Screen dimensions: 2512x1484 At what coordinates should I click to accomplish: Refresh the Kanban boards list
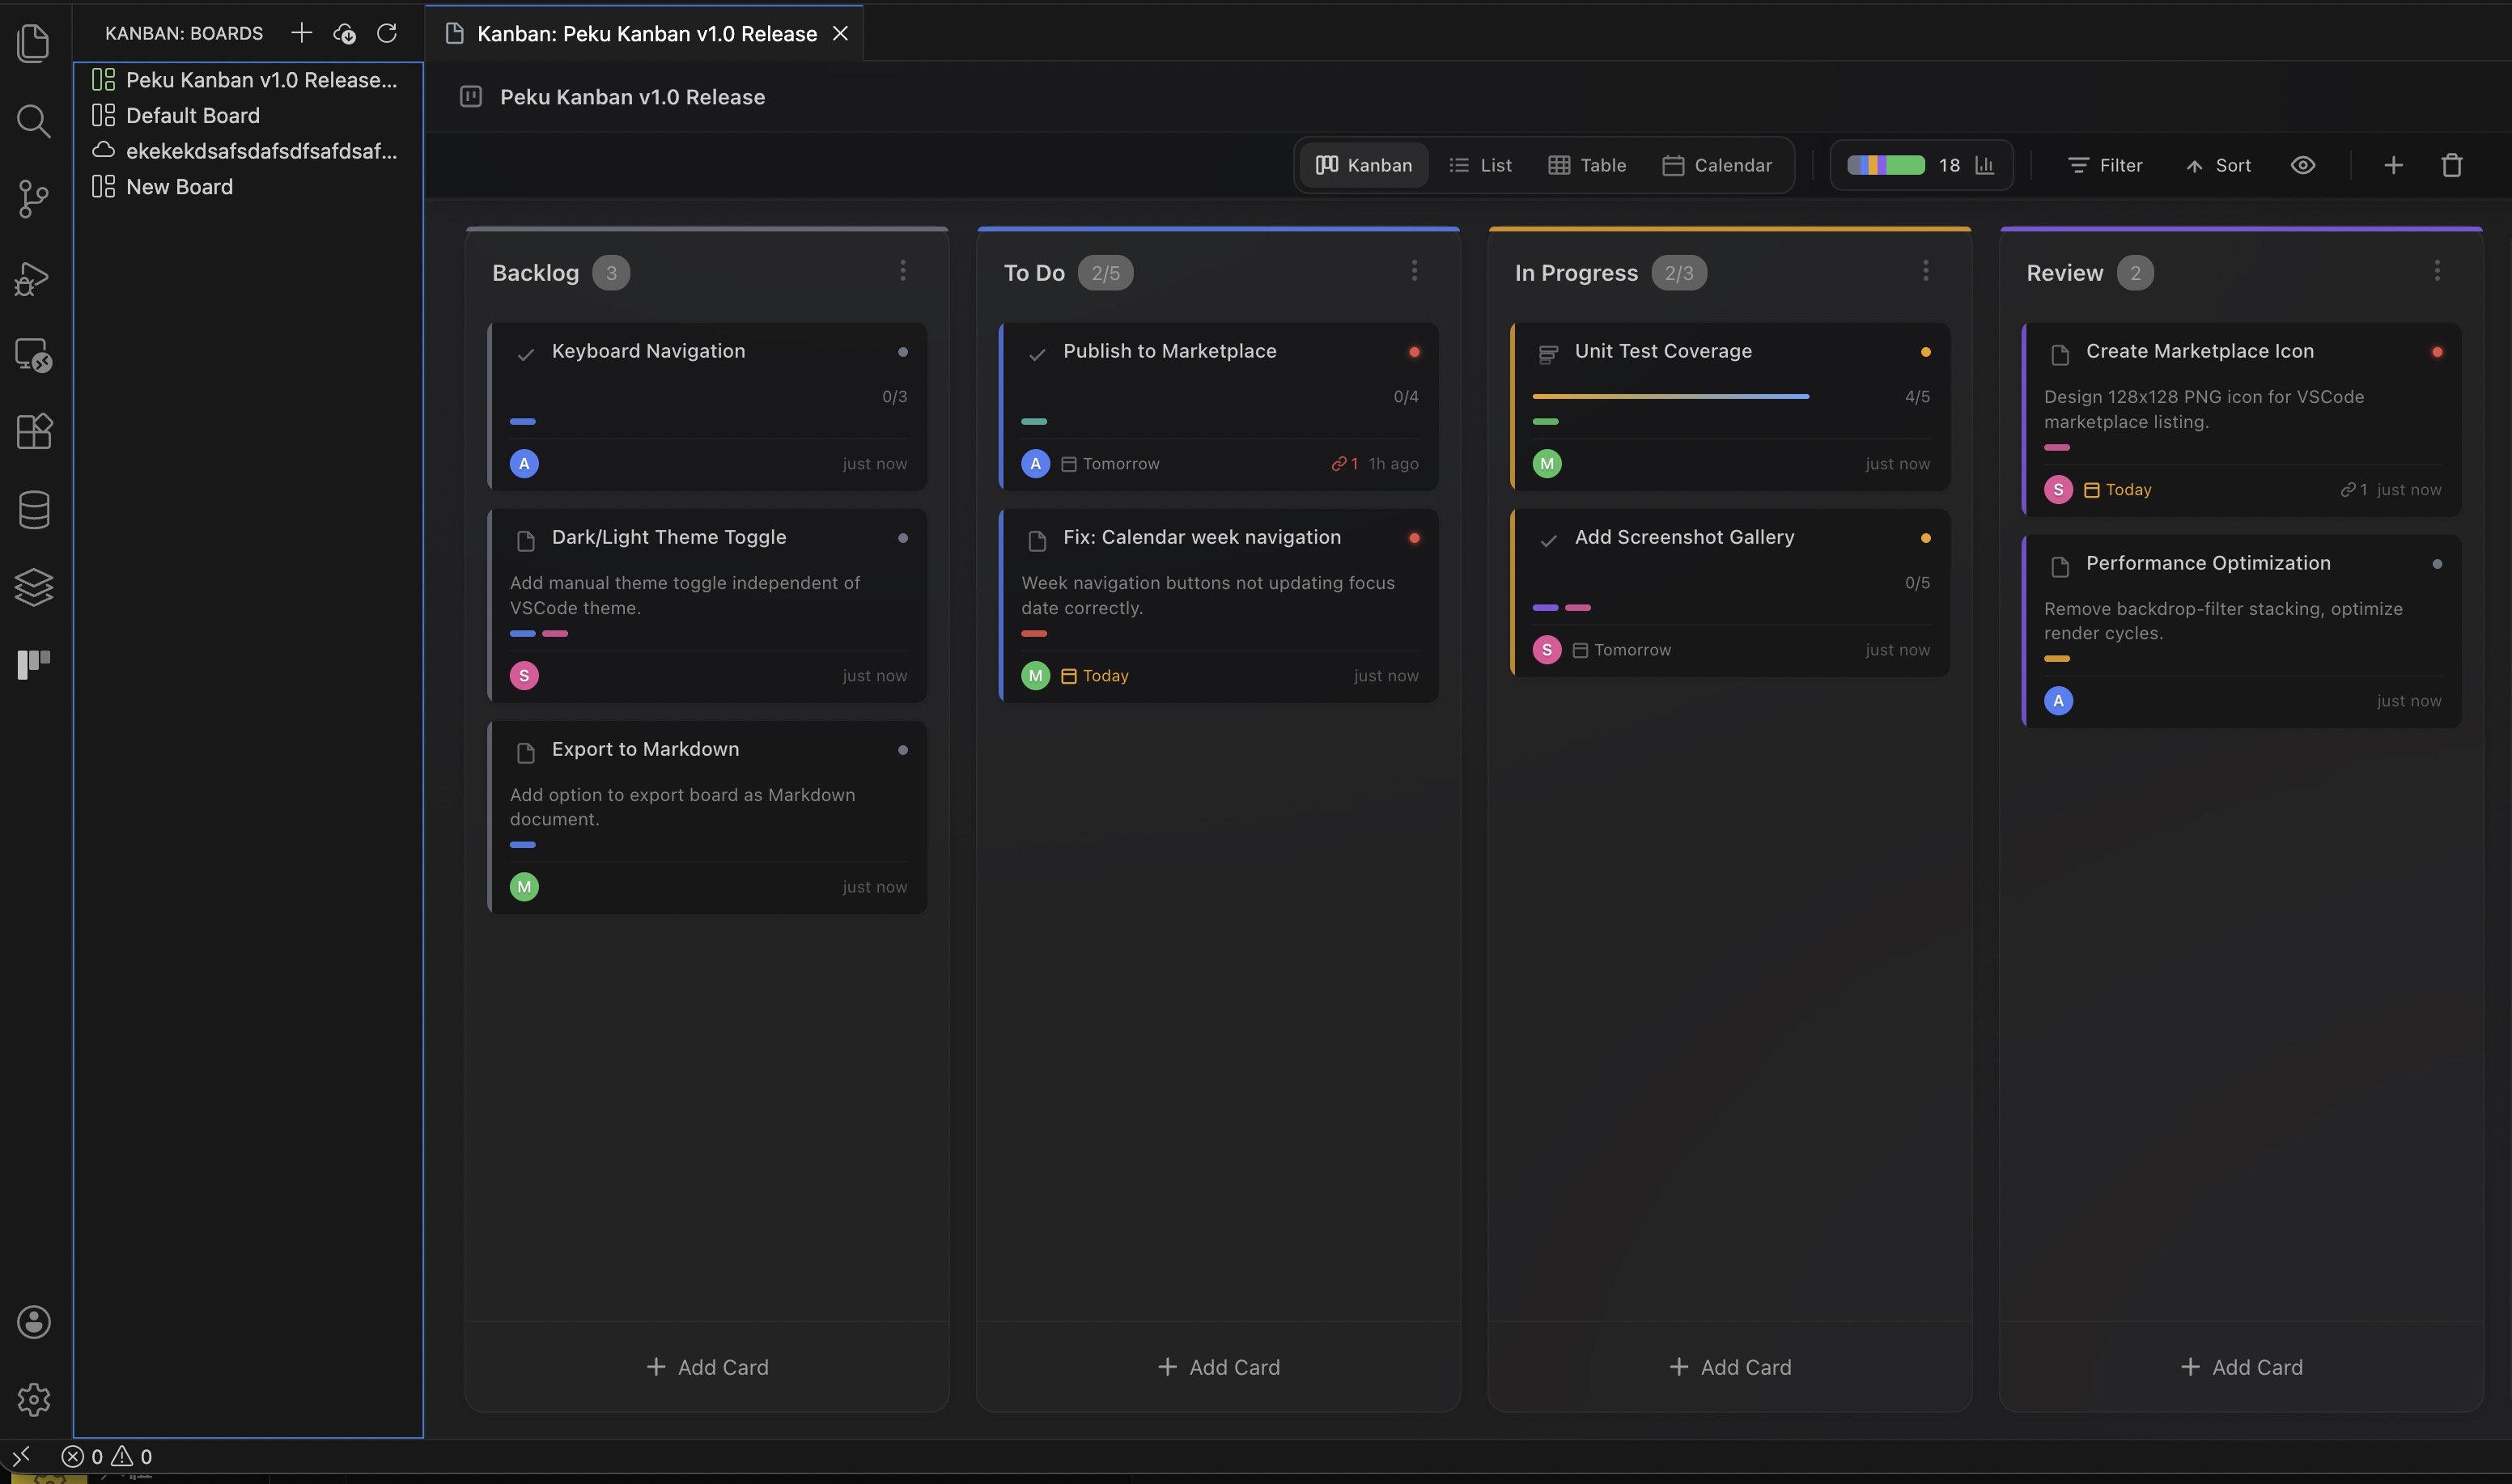388,33
